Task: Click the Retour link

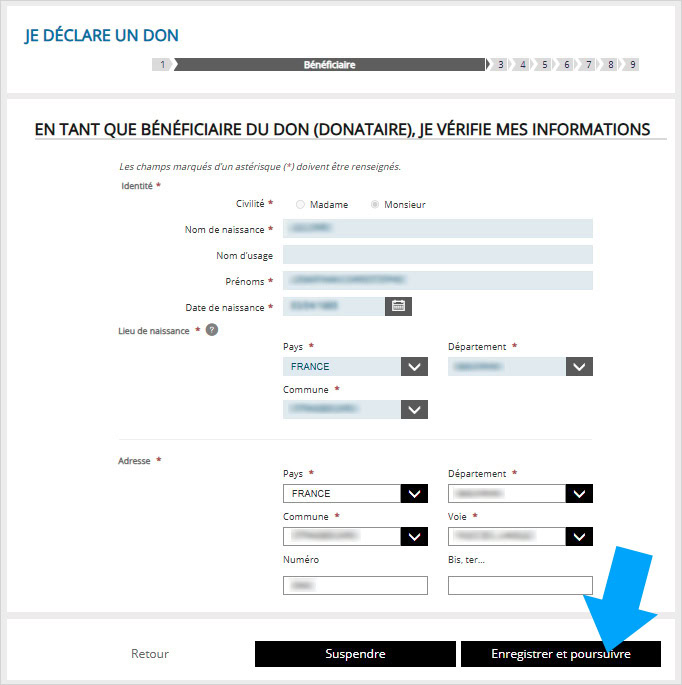Action: click(150, 654)
